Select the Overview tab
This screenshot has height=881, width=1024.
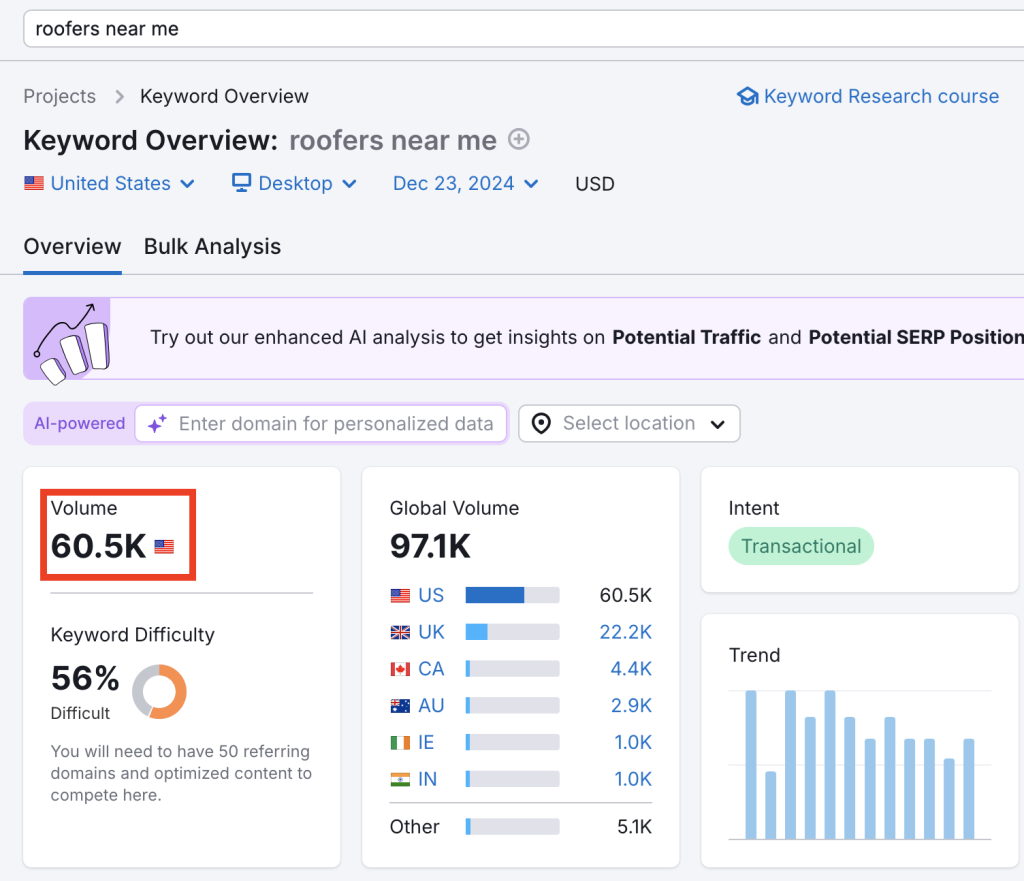(x=72, y=246)
